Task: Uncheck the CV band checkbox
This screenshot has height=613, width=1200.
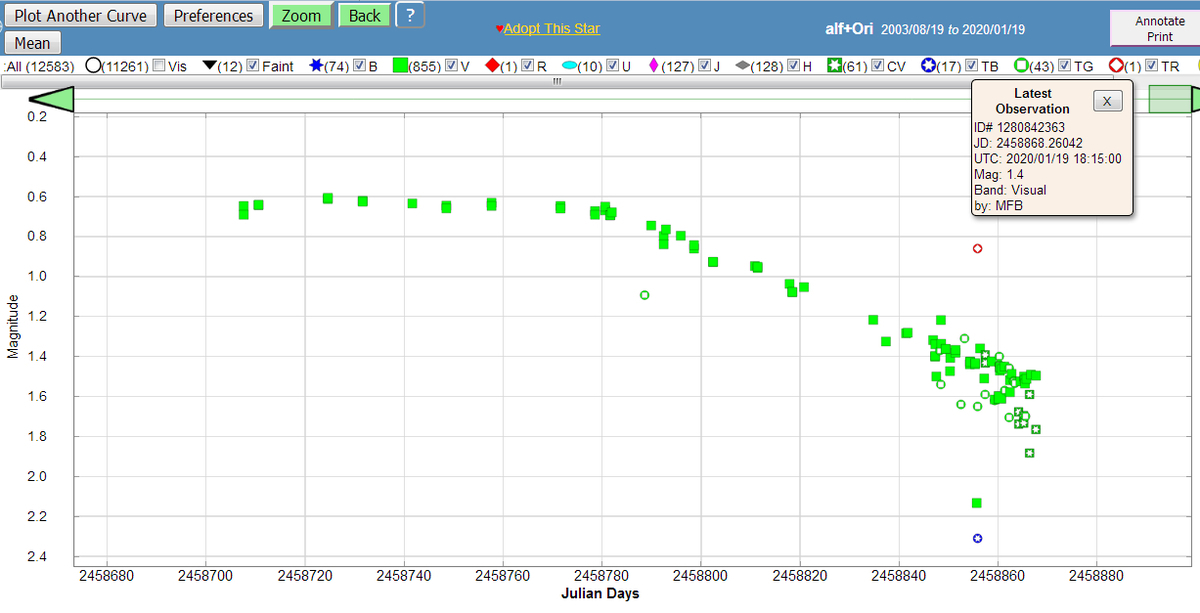Action: pyautogui.click(x=878, y=66)
